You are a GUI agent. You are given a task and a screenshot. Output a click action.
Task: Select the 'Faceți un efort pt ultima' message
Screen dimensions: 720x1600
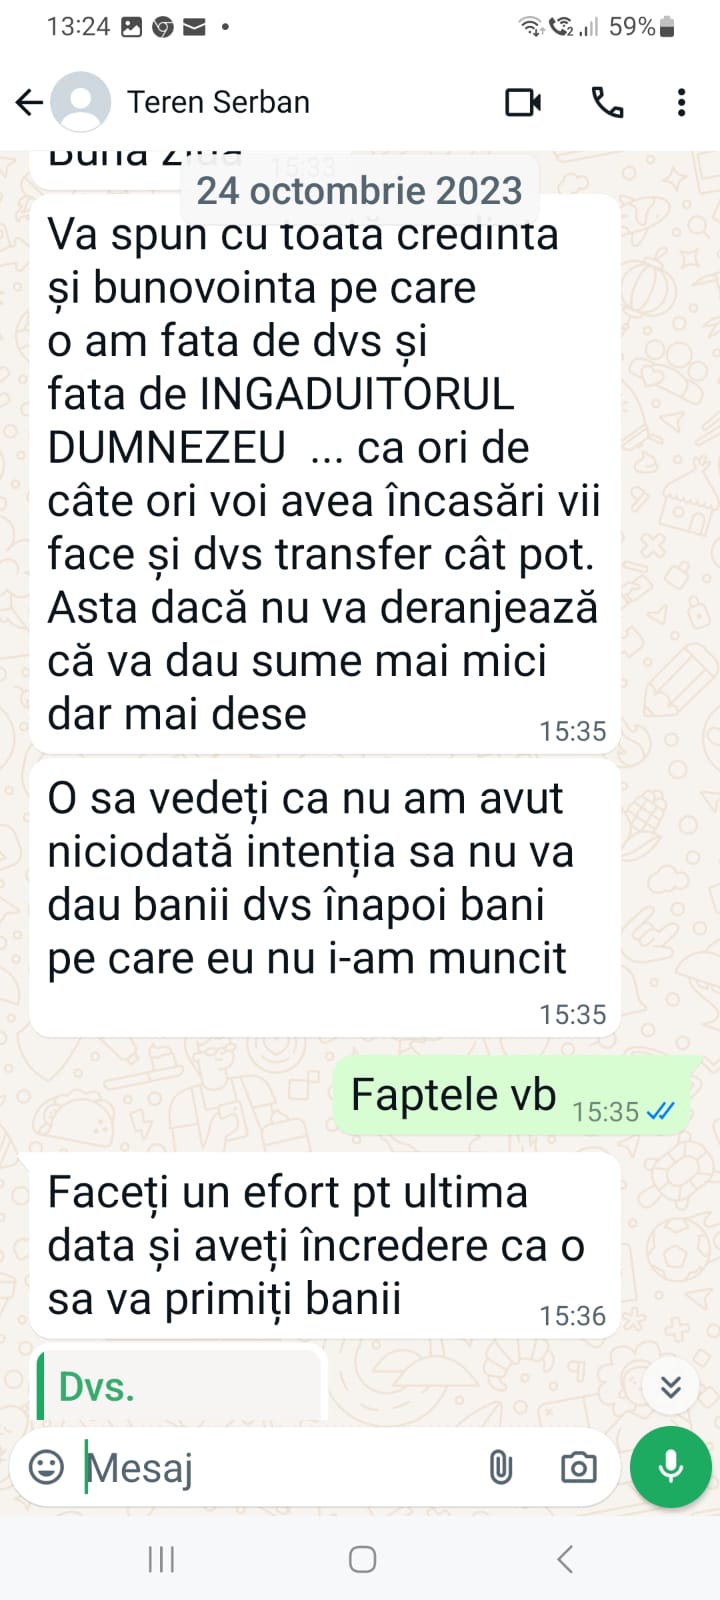click(x=325, y=1246)
